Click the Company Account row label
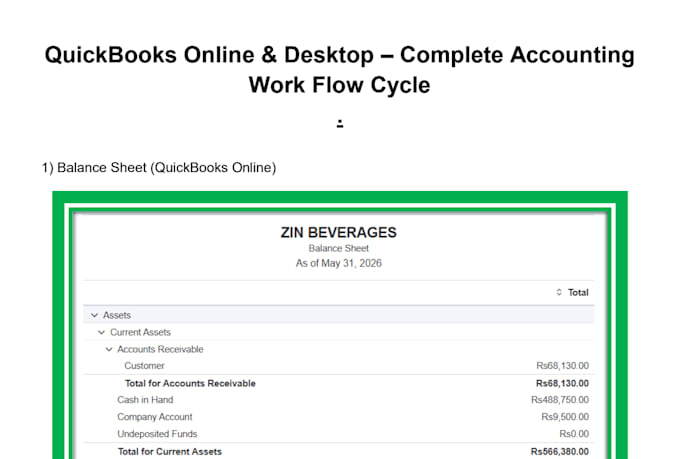This screenshot has height=459, width=680. pos(154,417)
